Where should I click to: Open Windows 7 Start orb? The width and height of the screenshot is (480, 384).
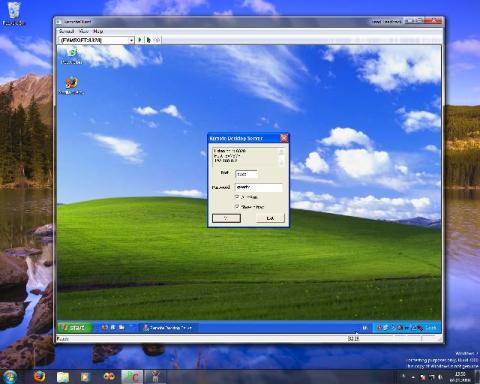tap(10, 377)
